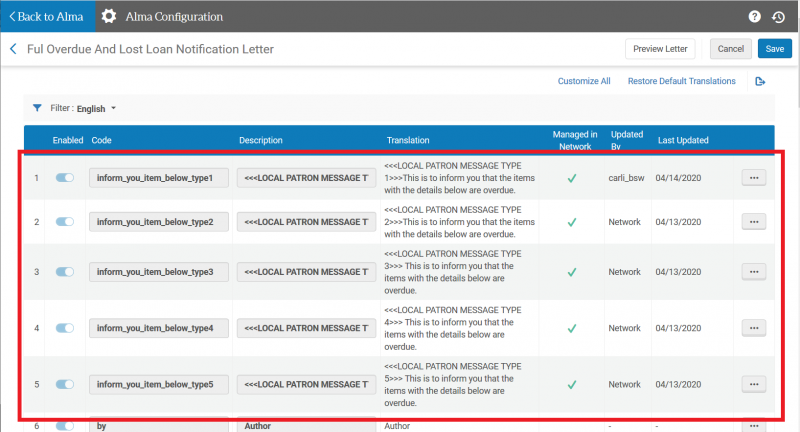This screenshot has height=432, width=800.
Task: Click code field inform_you_item_below_type2
Action: click(159, 222)
